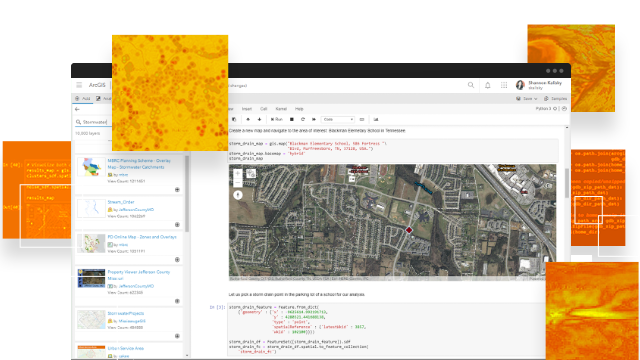Open the Insert menu
This screenshot has height=360, width=640.
[247, 109]
